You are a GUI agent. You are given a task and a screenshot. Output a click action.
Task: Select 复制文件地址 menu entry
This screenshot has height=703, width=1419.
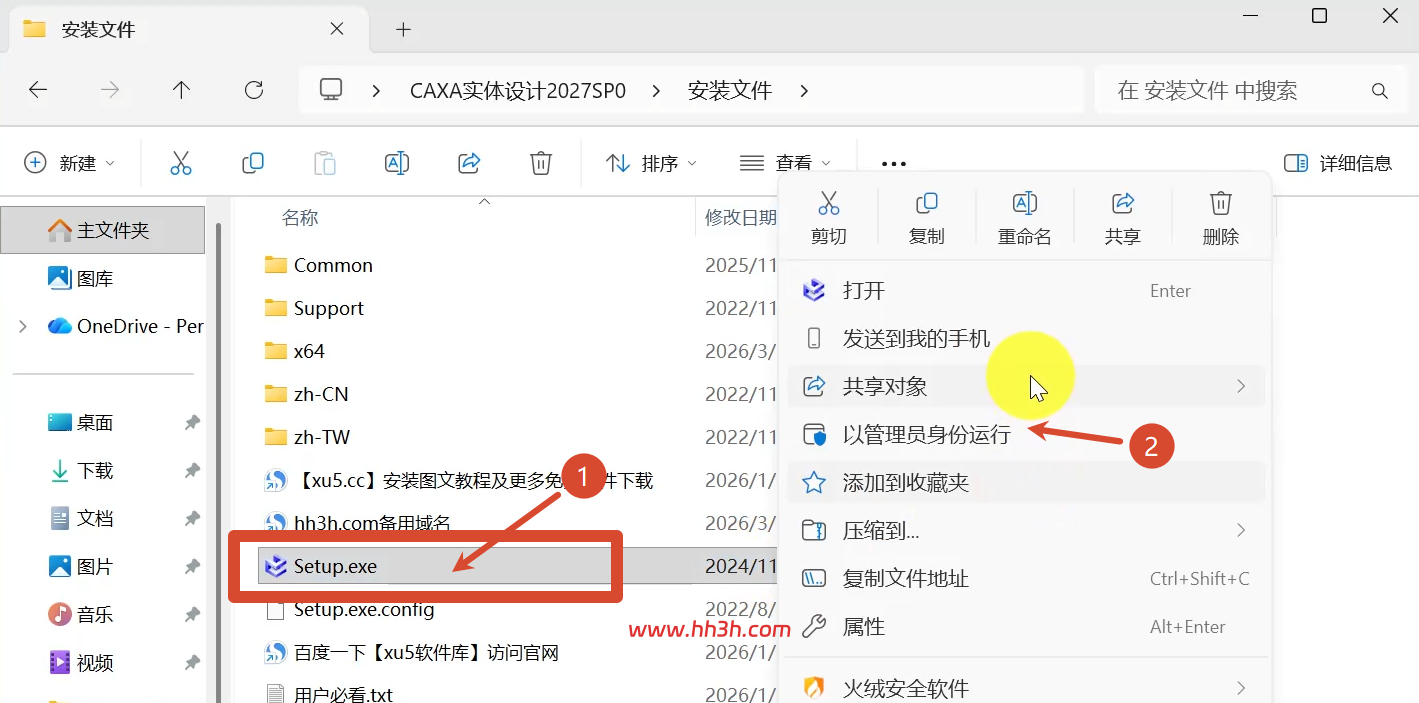[1026, 579]
